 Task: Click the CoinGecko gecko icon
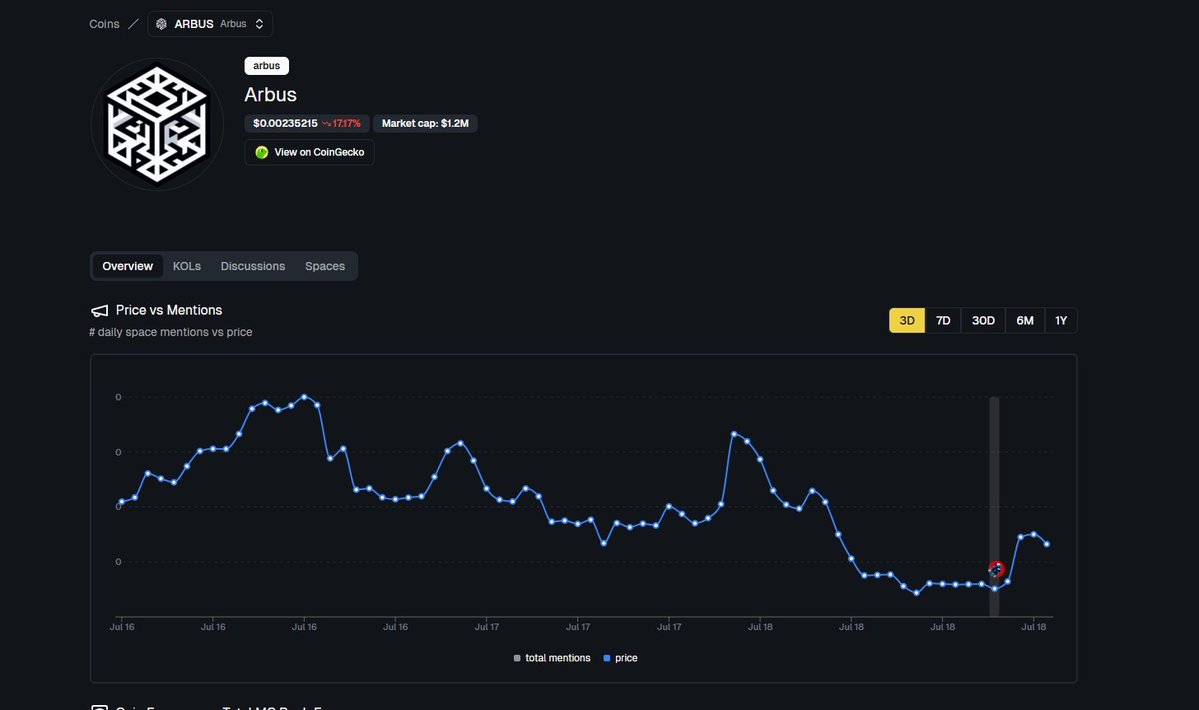[262, 152]
